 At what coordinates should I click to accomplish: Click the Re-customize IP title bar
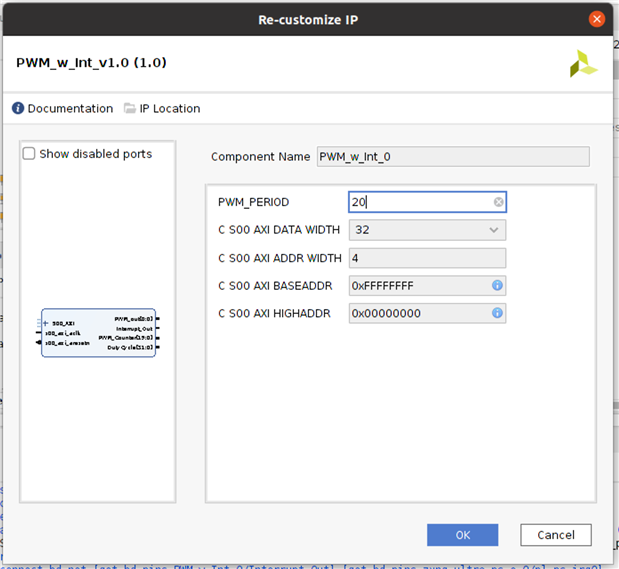tap(308, 19)
